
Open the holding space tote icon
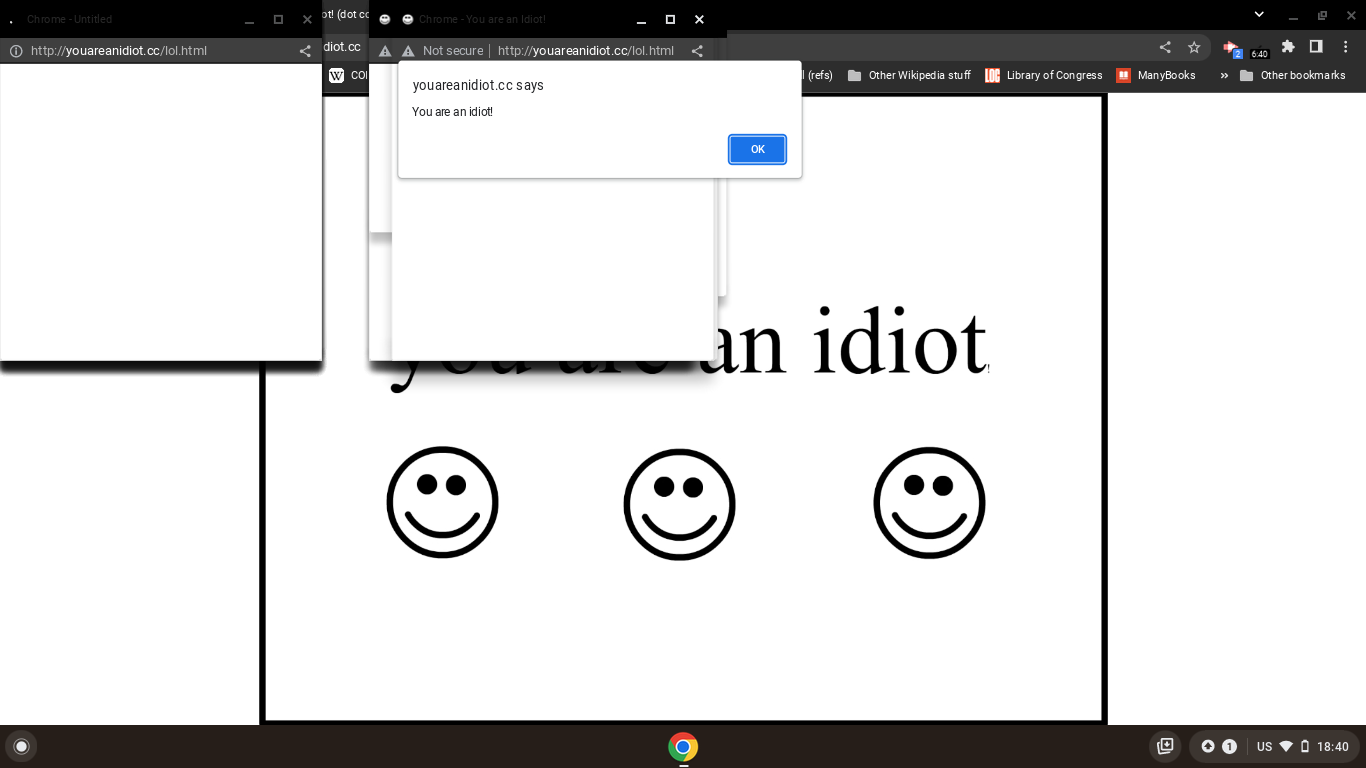pyautogui.click(x=1165, y=746)
